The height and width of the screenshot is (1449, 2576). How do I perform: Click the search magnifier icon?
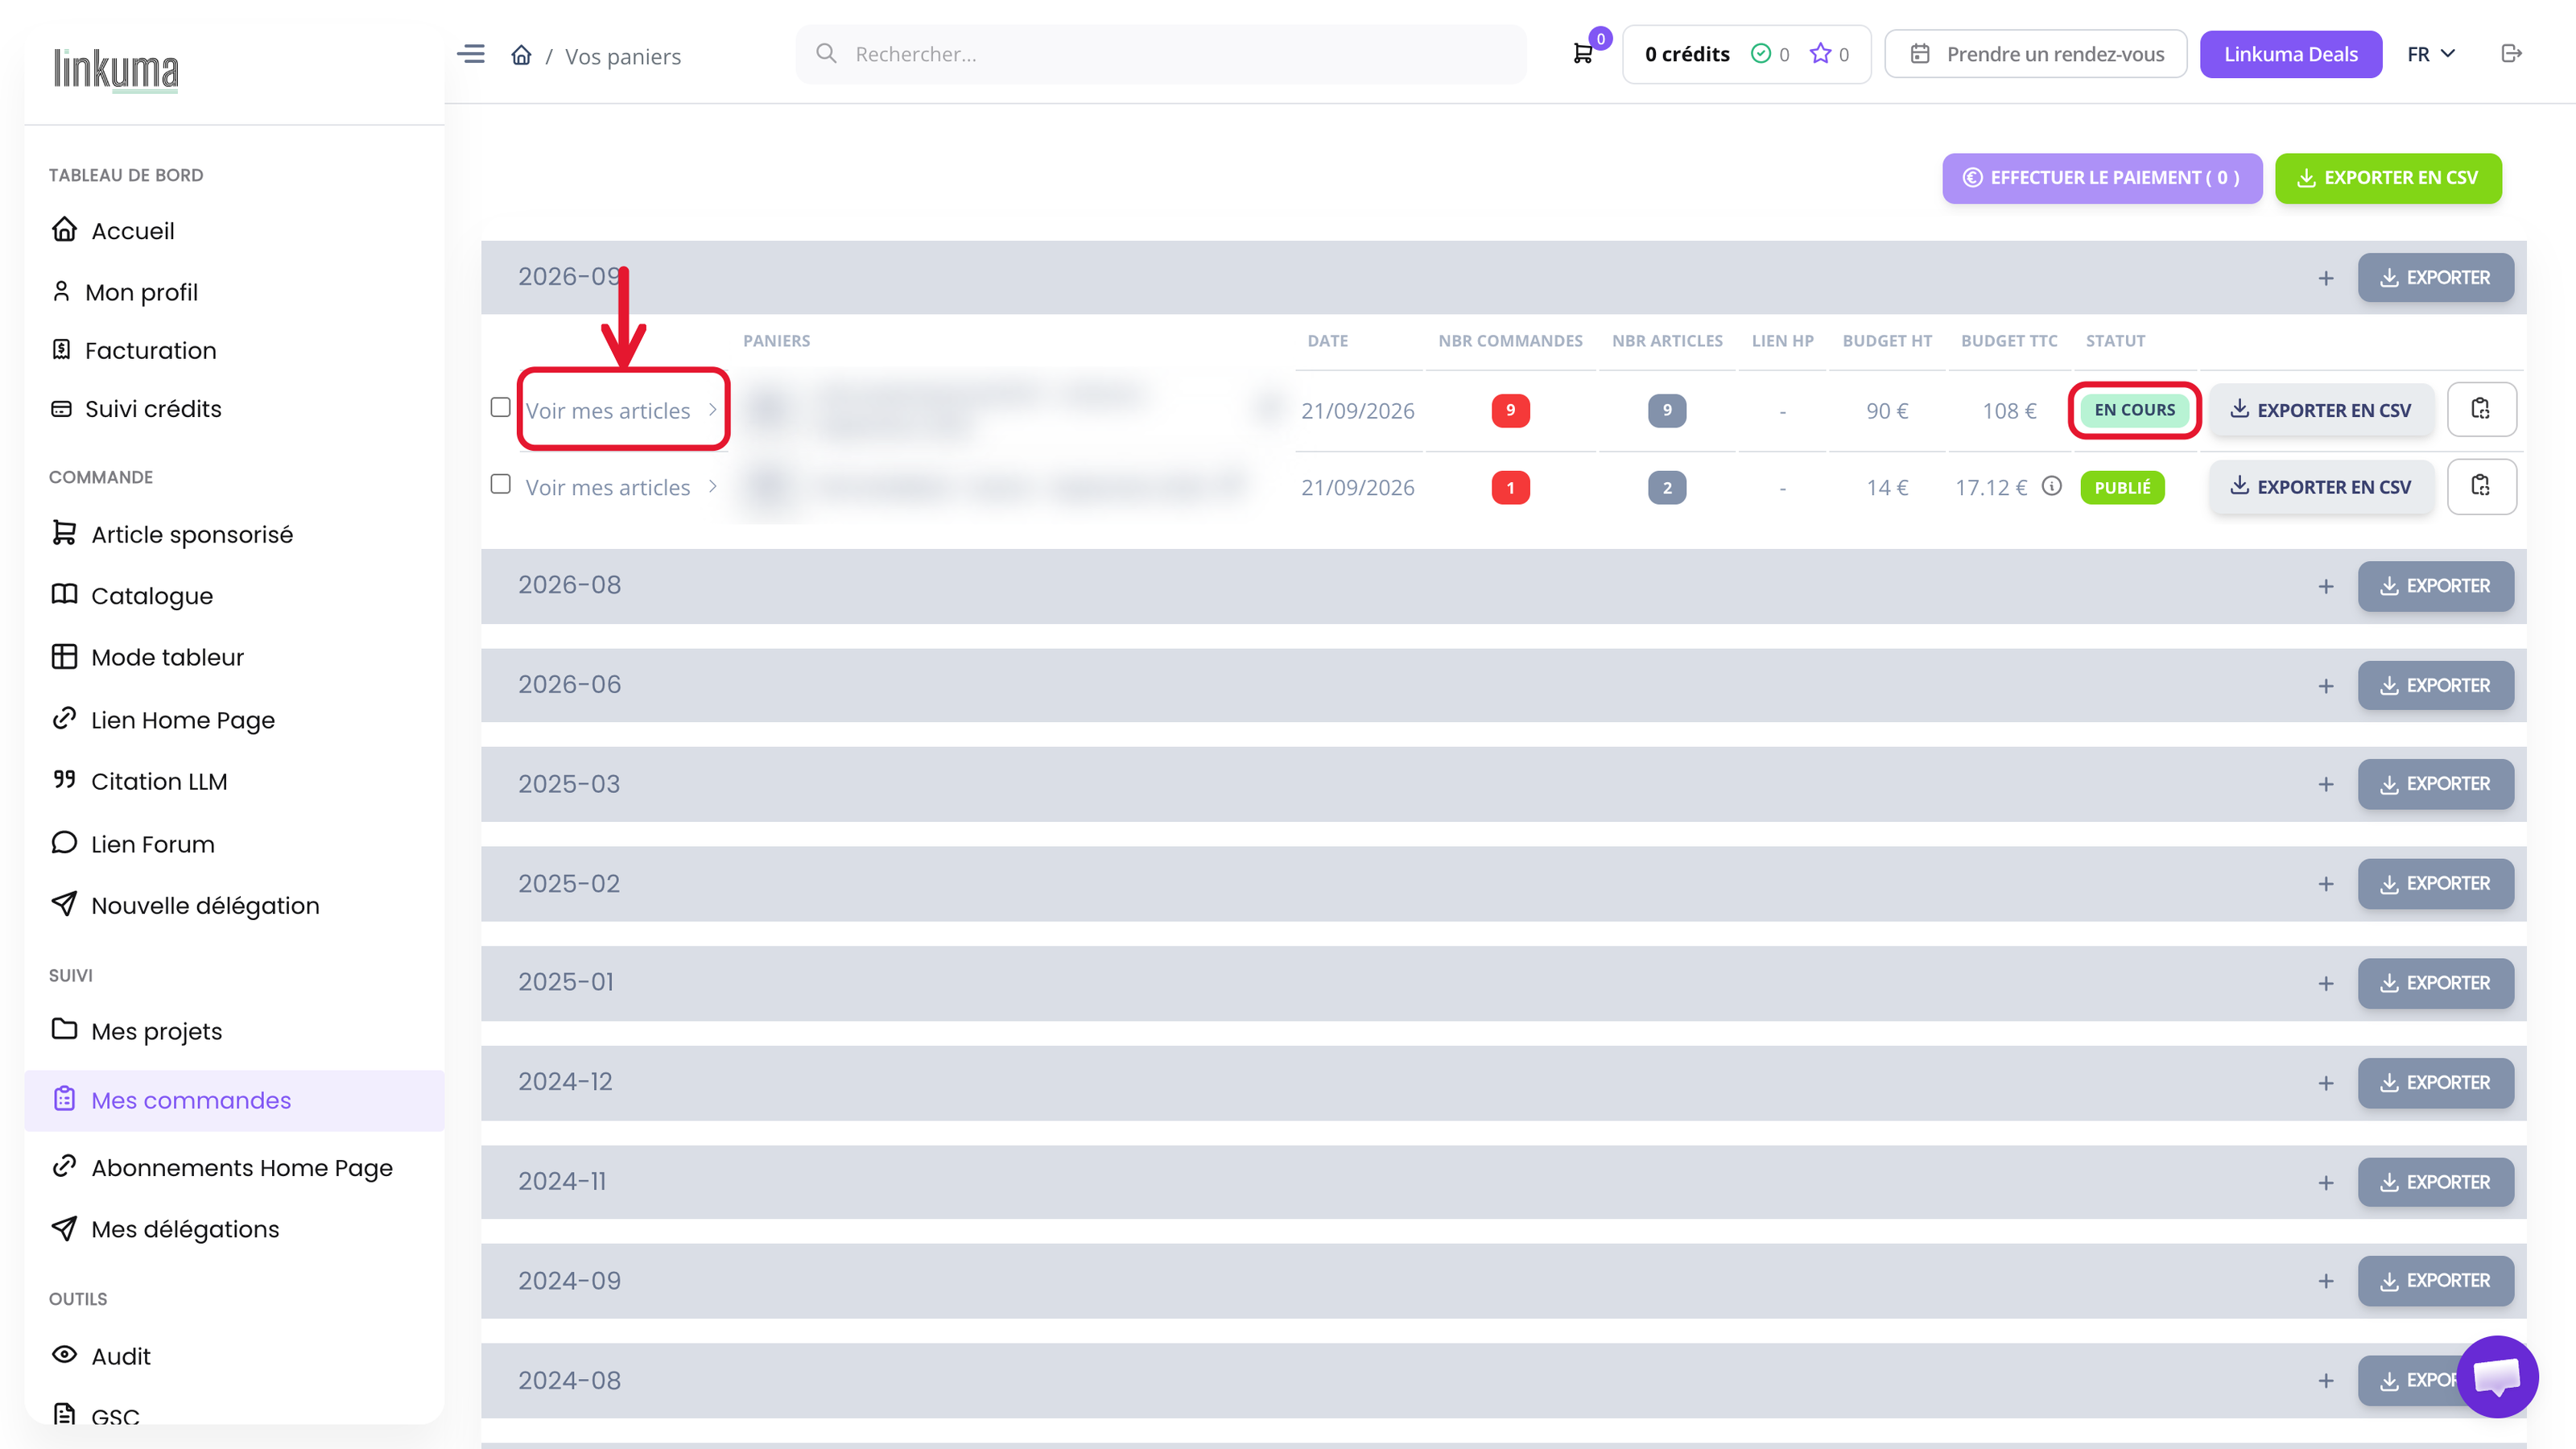pos(826,53)
